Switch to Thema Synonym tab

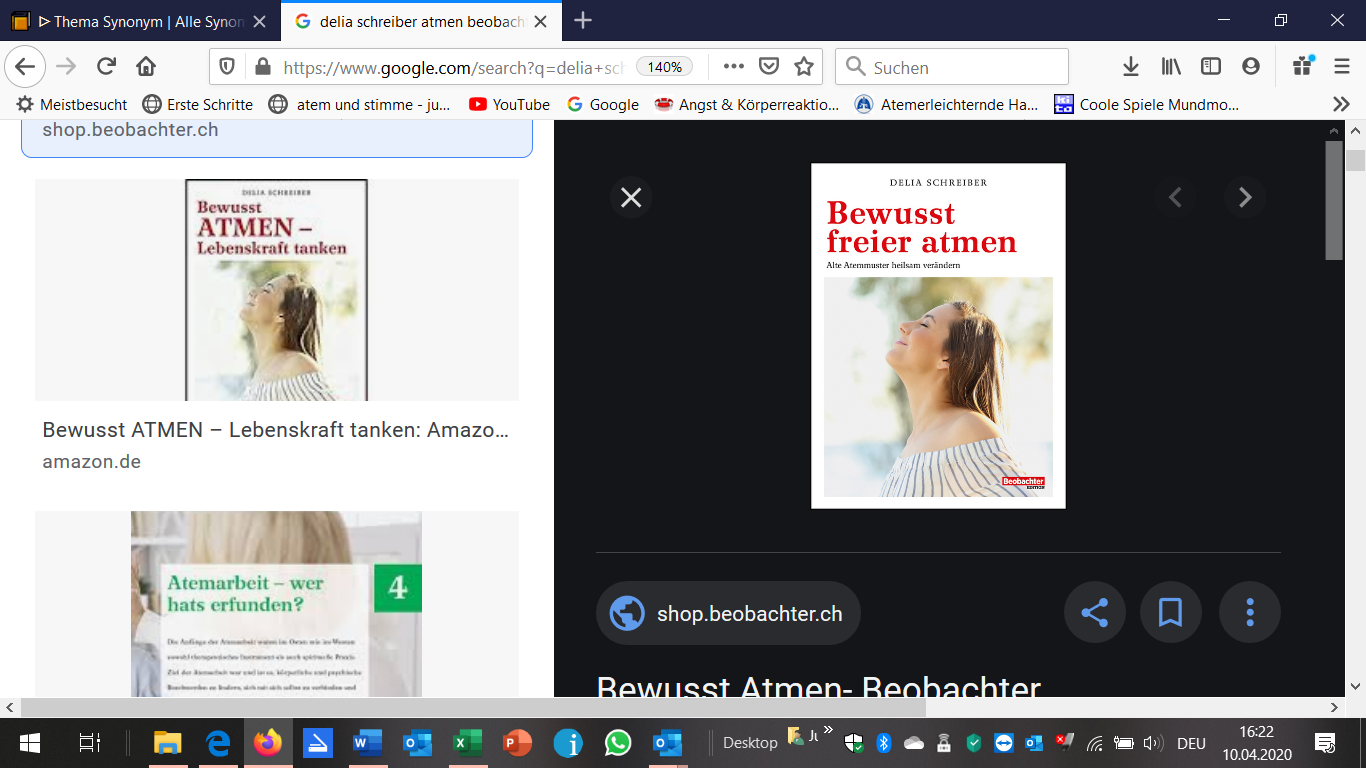(139, 21)
